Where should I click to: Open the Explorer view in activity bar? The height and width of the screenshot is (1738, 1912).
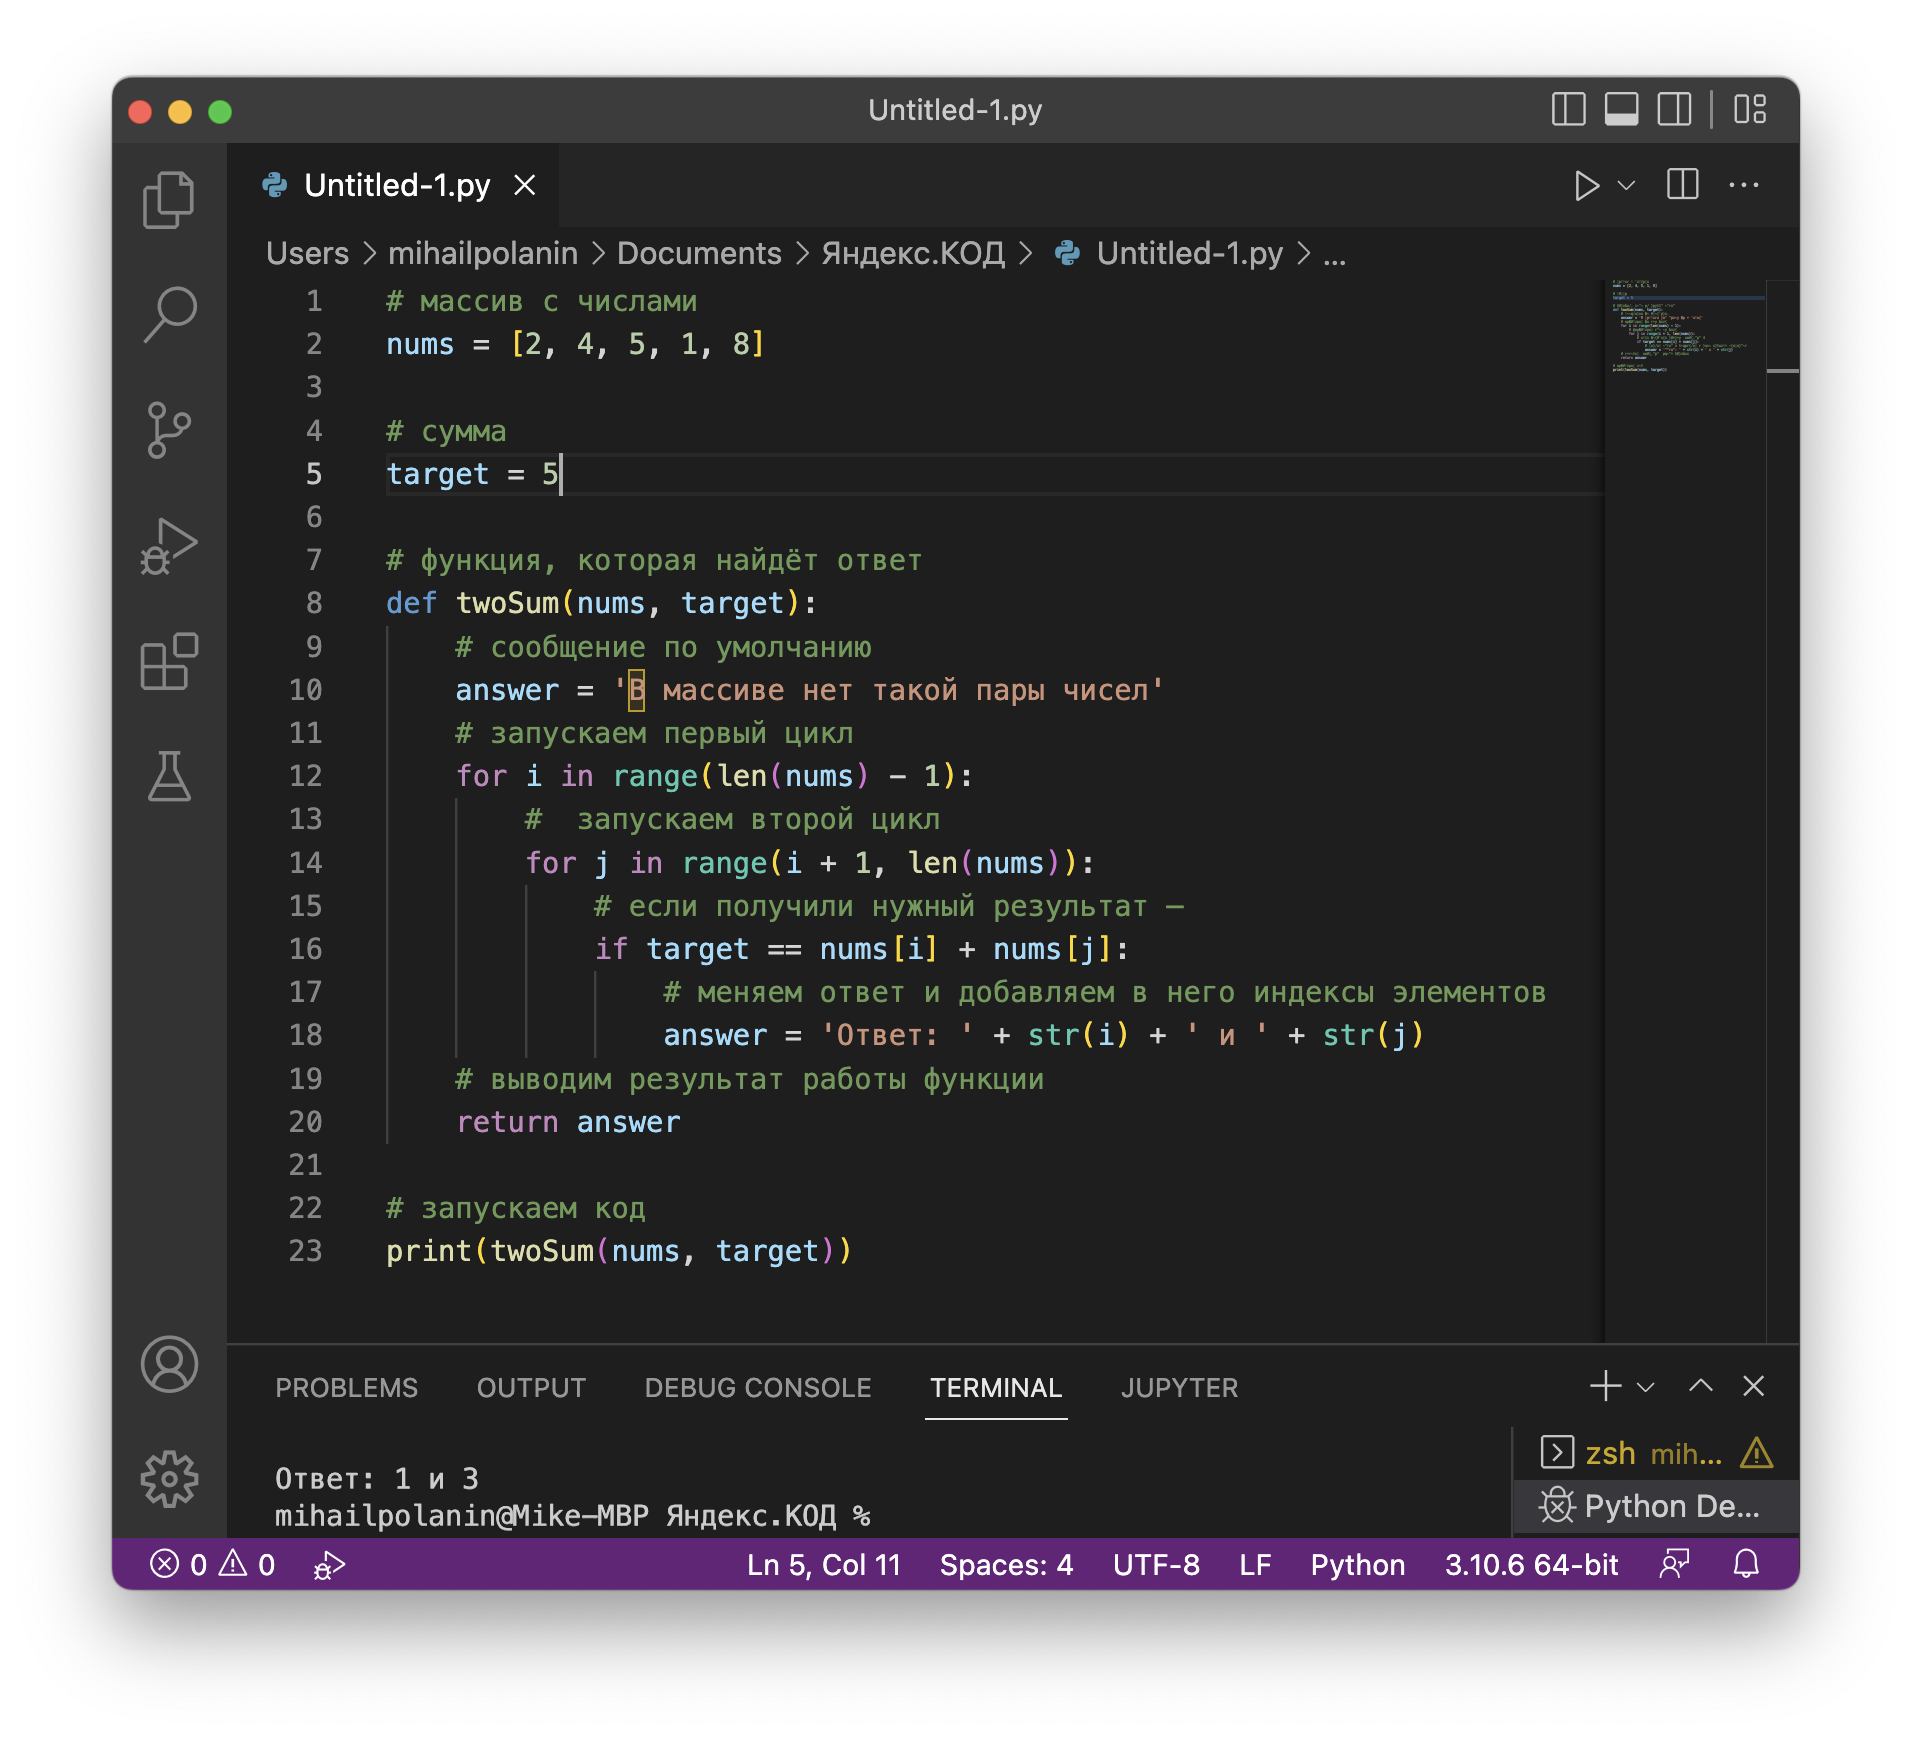[x=169, y=200]
